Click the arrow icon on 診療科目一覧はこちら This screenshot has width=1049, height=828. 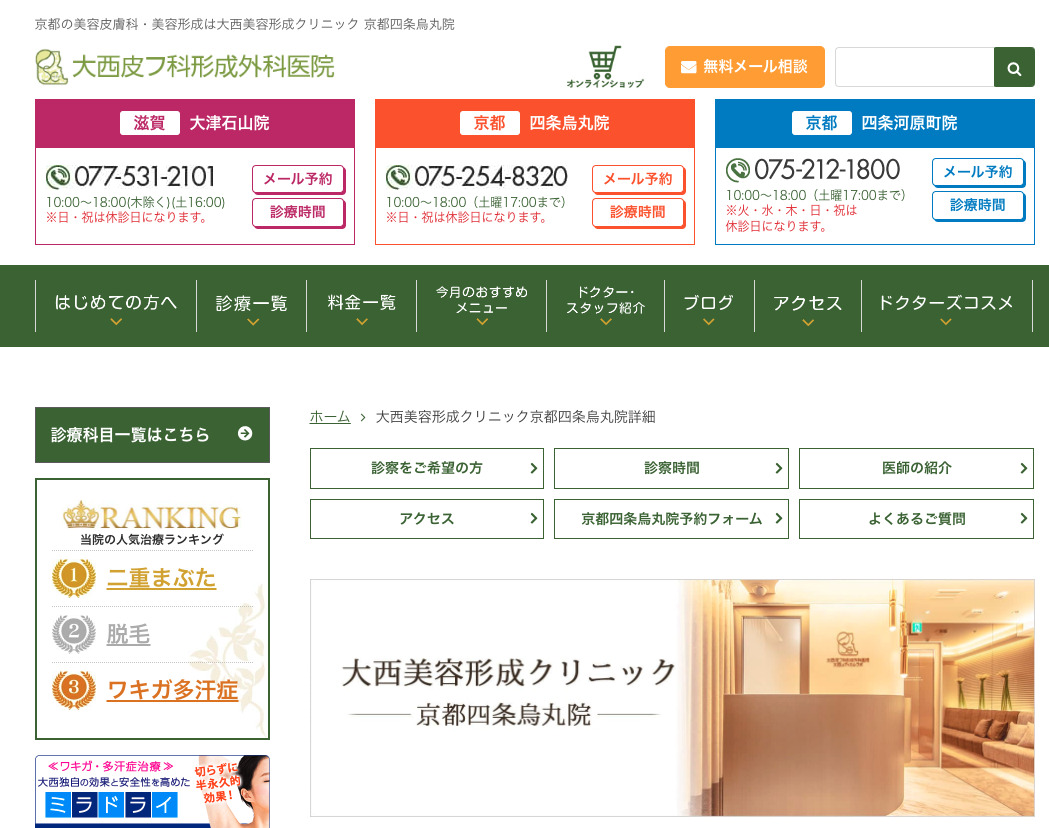pyautogui.click(x=243, y=434)
